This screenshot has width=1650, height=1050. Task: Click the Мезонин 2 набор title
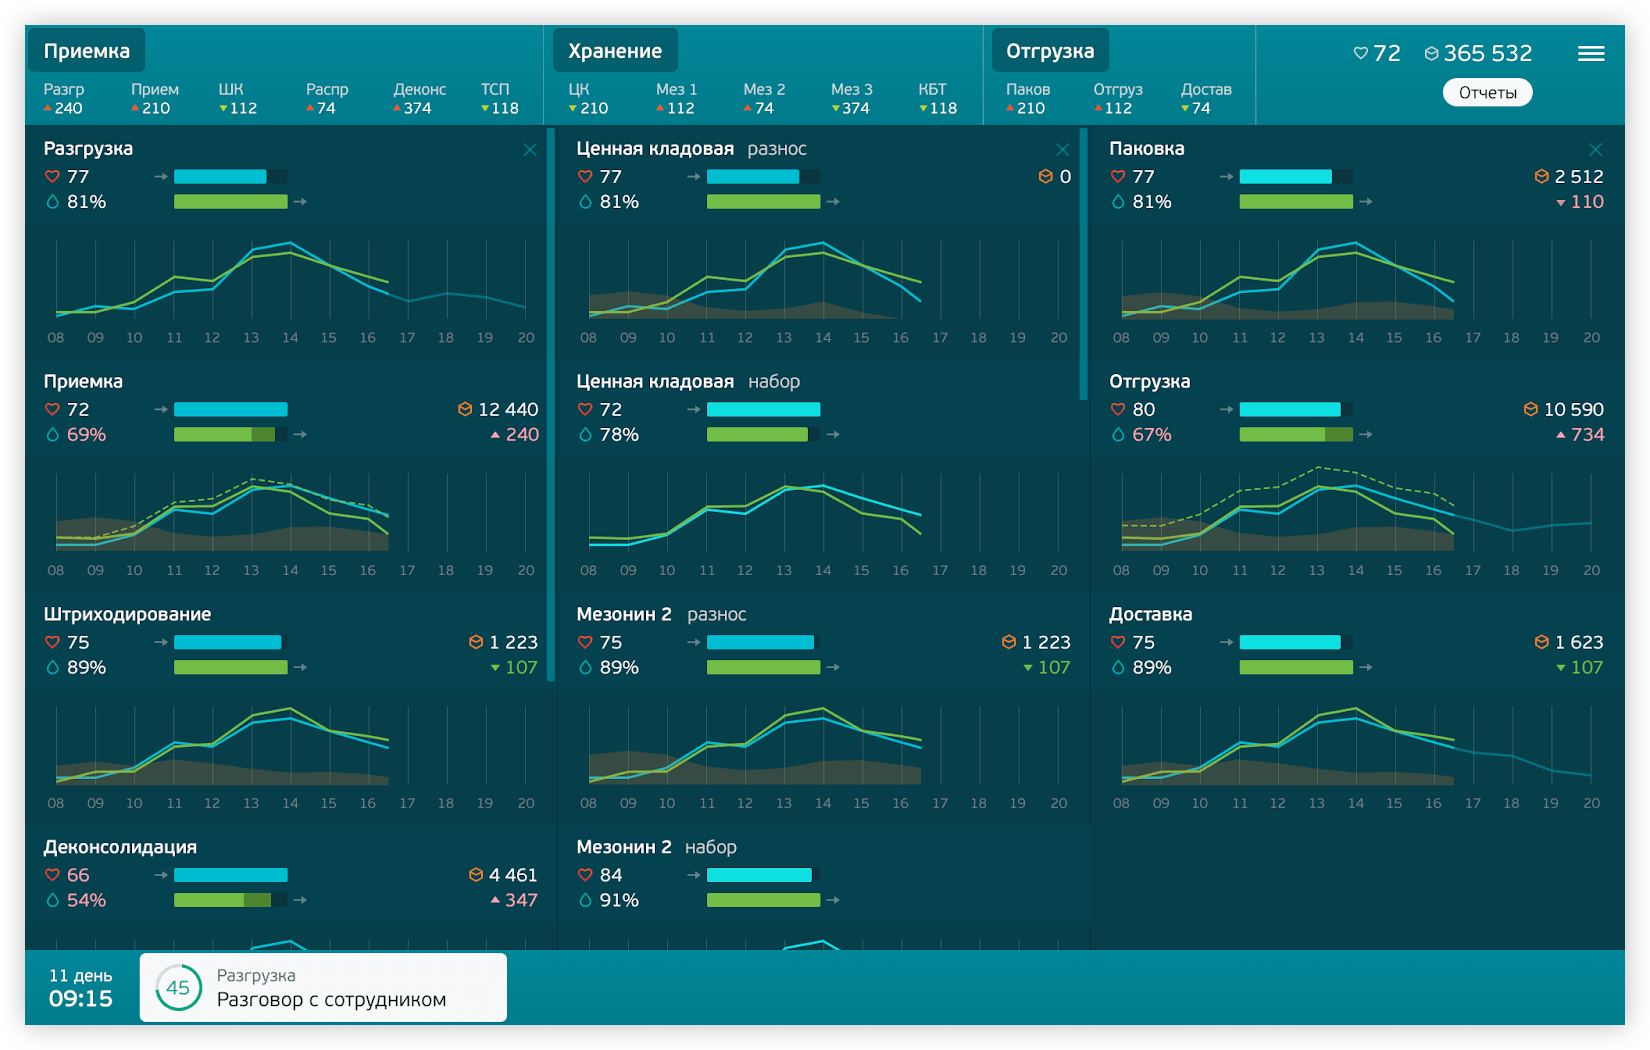click(x=656, y=847)
